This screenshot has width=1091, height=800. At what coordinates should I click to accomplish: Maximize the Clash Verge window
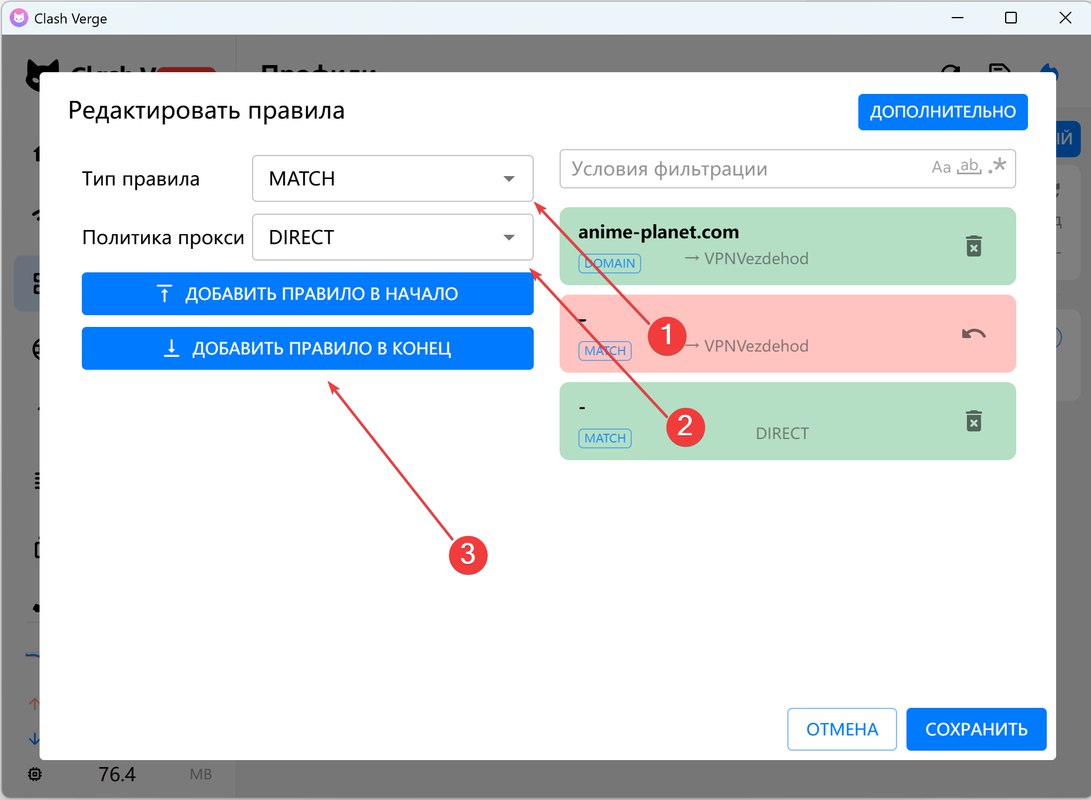click(1011, 18)
